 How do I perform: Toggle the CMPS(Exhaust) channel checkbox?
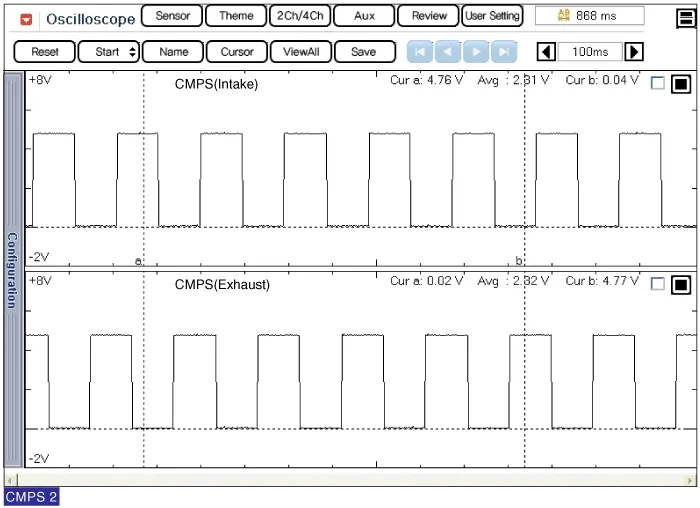(657, 284)
